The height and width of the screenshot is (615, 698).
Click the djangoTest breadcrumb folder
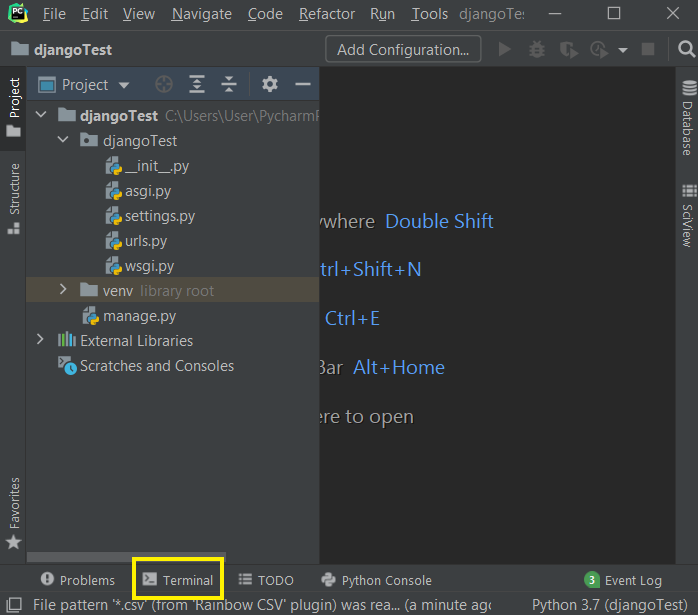tap(62, 49)
